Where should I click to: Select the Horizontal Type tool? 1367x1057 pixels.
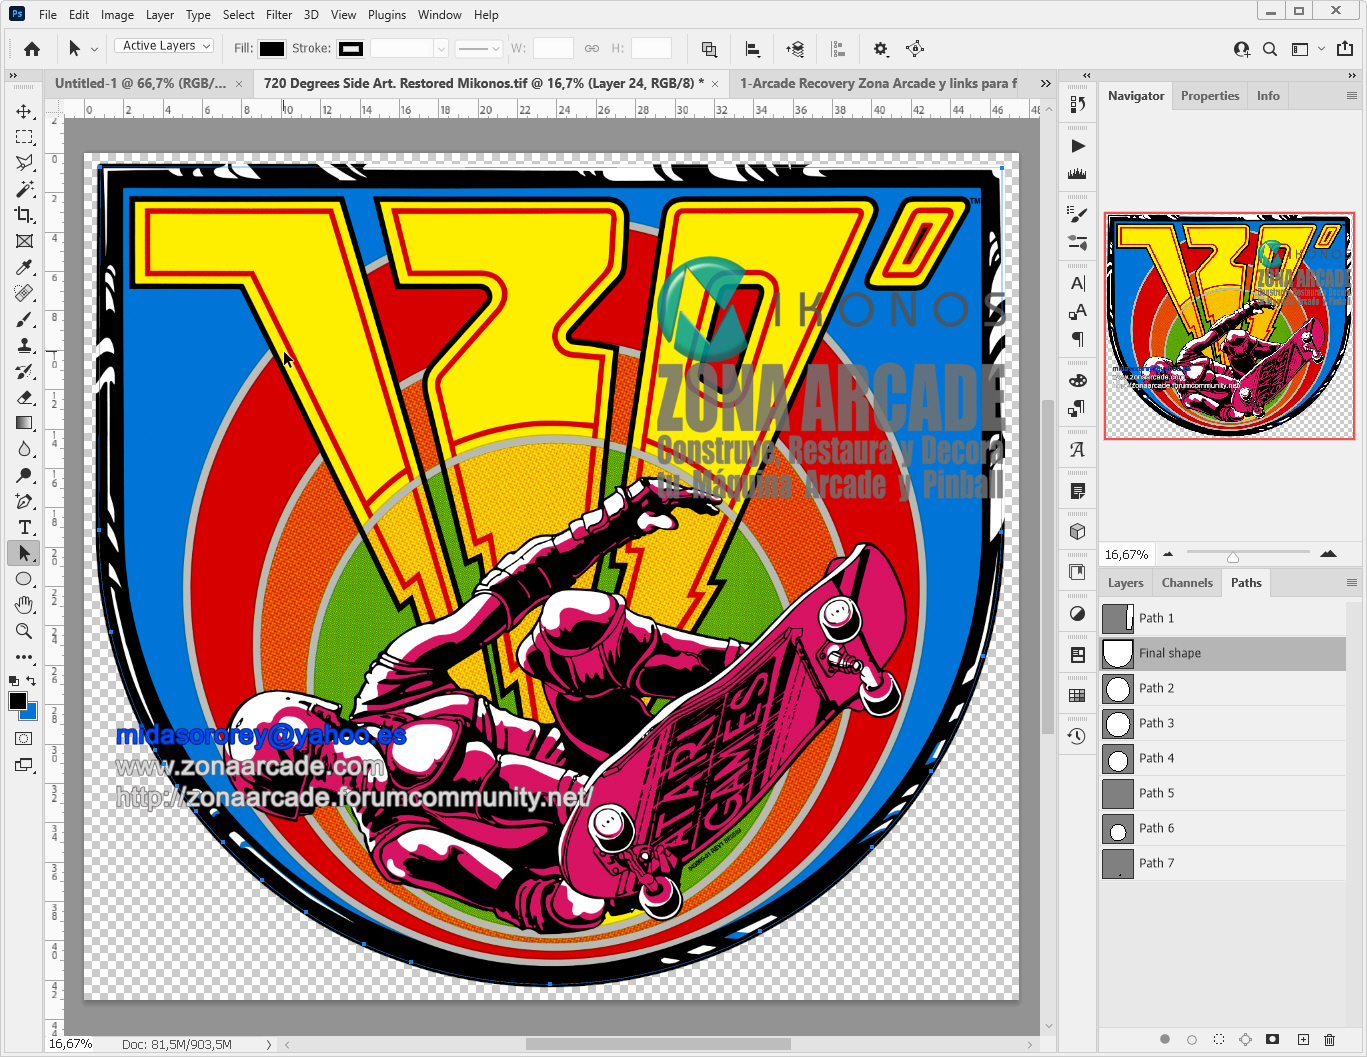[x=24, y=527]
